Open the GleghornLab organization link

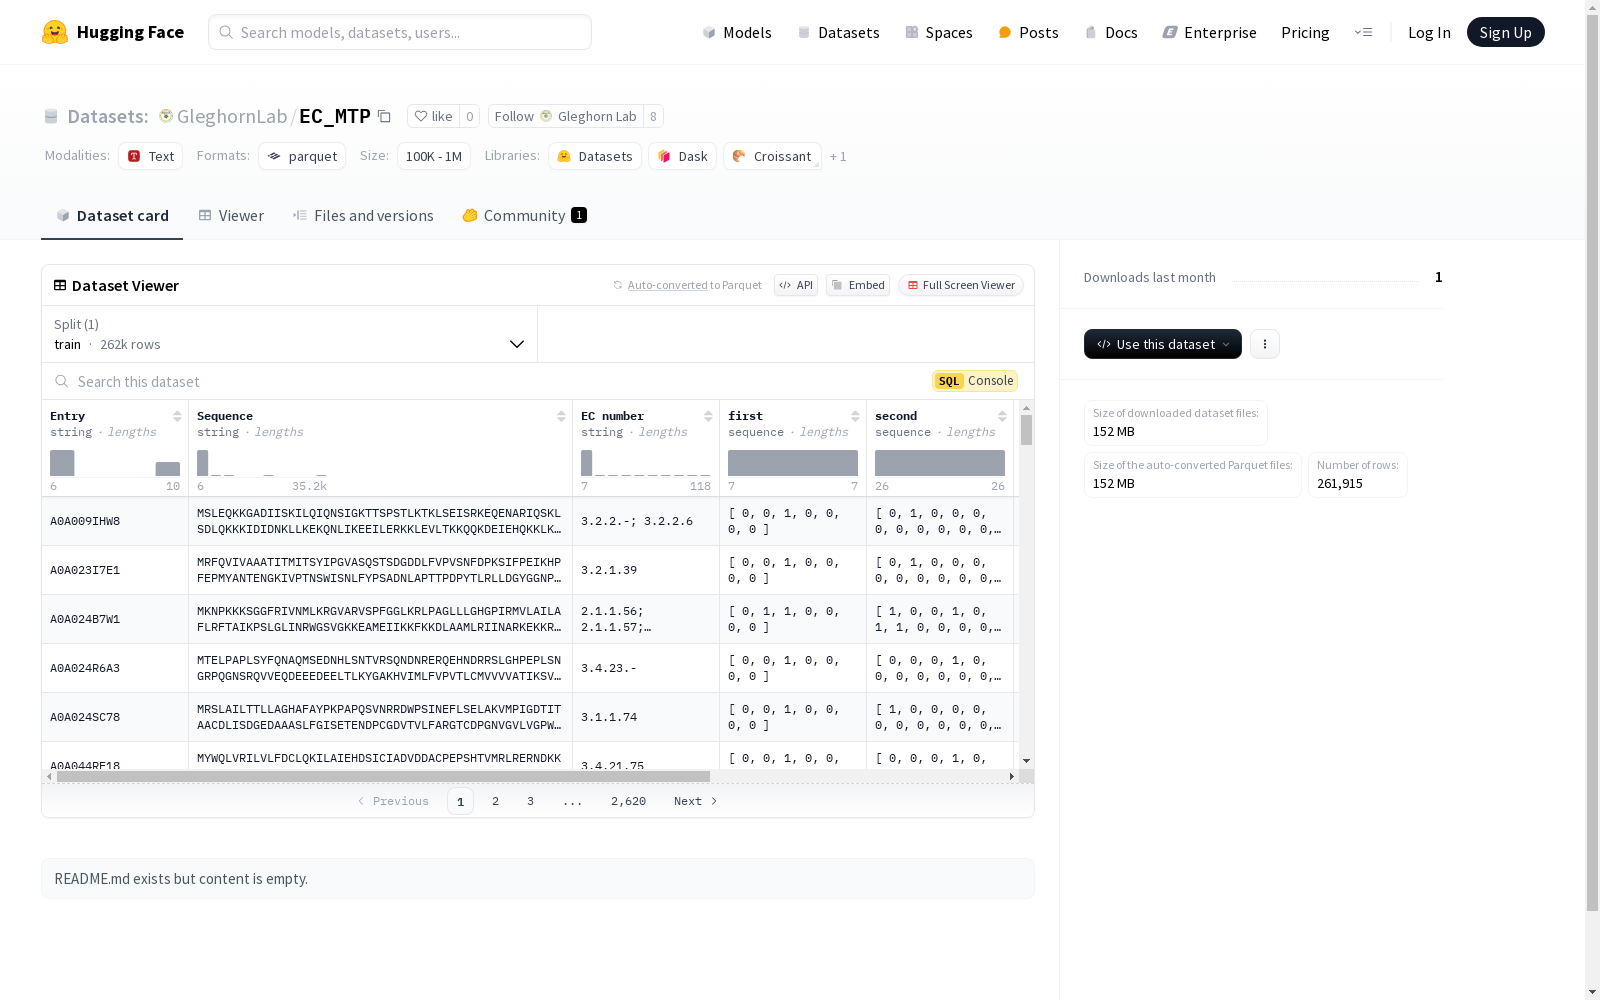click(232, 116)
